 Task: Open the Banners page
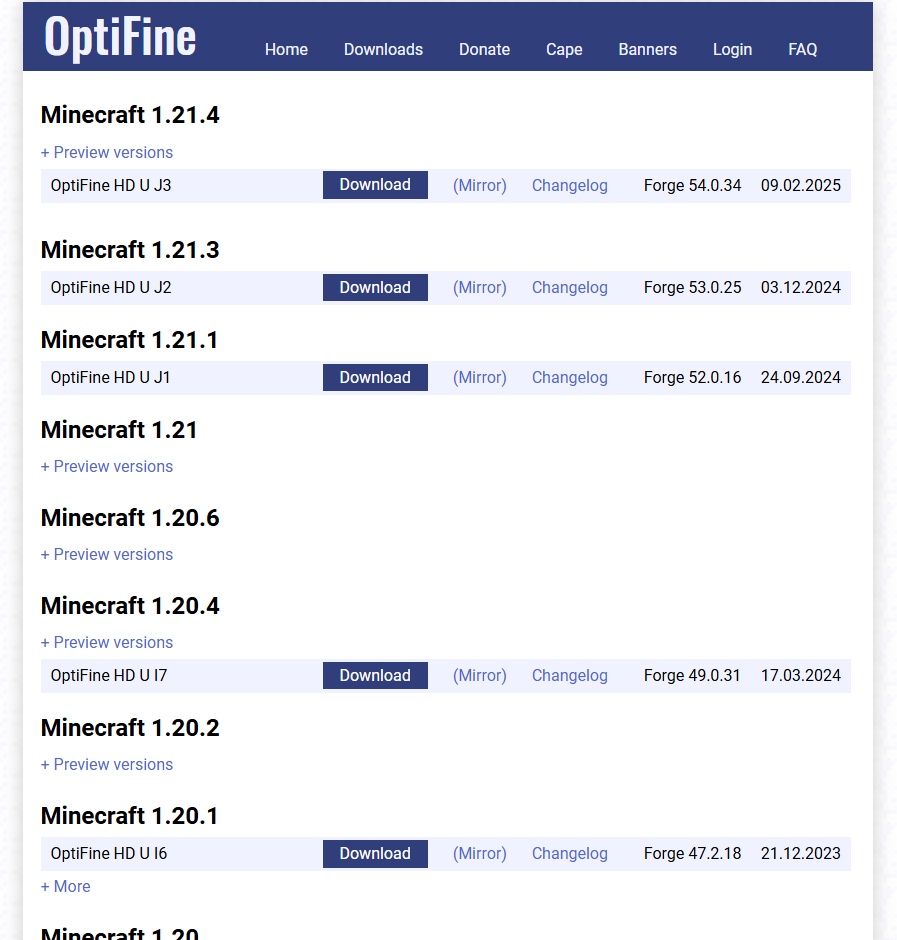648,49
